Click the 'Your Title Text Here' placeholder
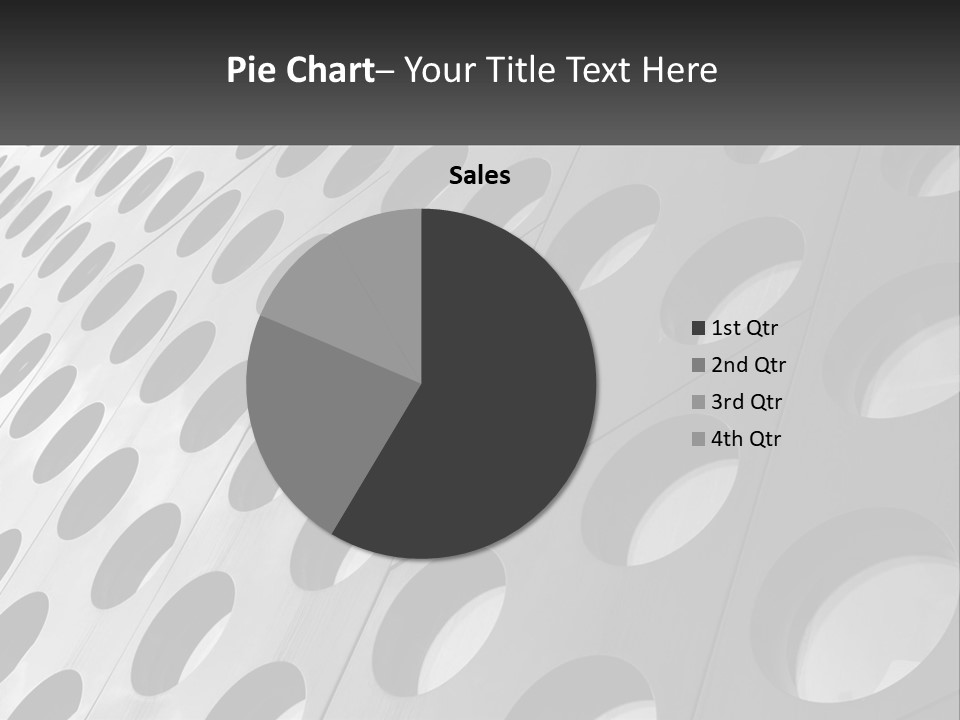This screenshot has width=960, height=720. tap(561, 70)
